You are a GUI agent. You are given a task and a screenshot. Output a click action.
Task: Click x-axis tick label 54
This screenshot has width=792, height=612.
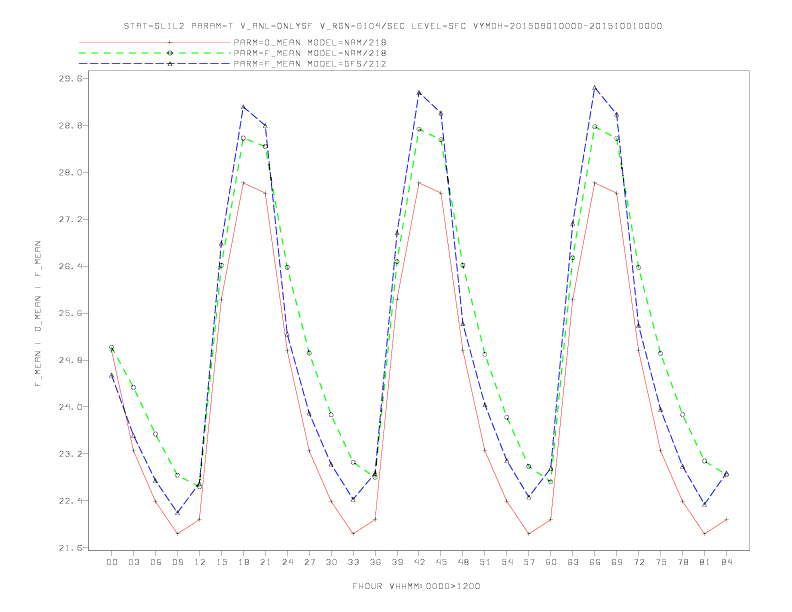(x=507, y=562)
